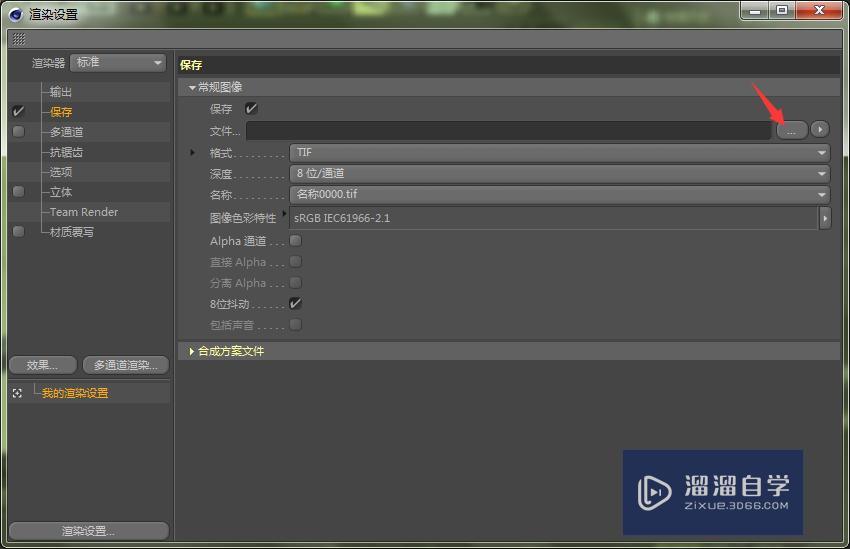Select 输出 in the settings list
The image size is (850, 549).
(61, 92)
